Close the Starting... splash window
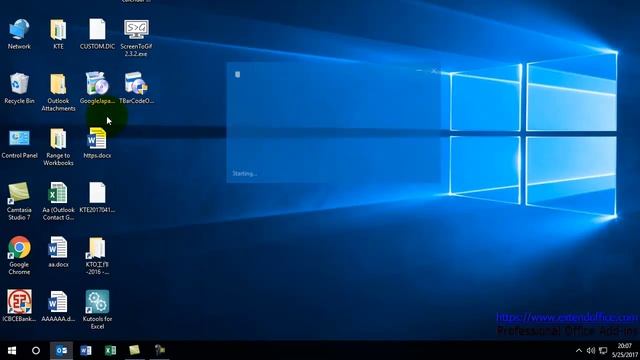Screen dimensions: 640x360 click(x=434, y=71)
